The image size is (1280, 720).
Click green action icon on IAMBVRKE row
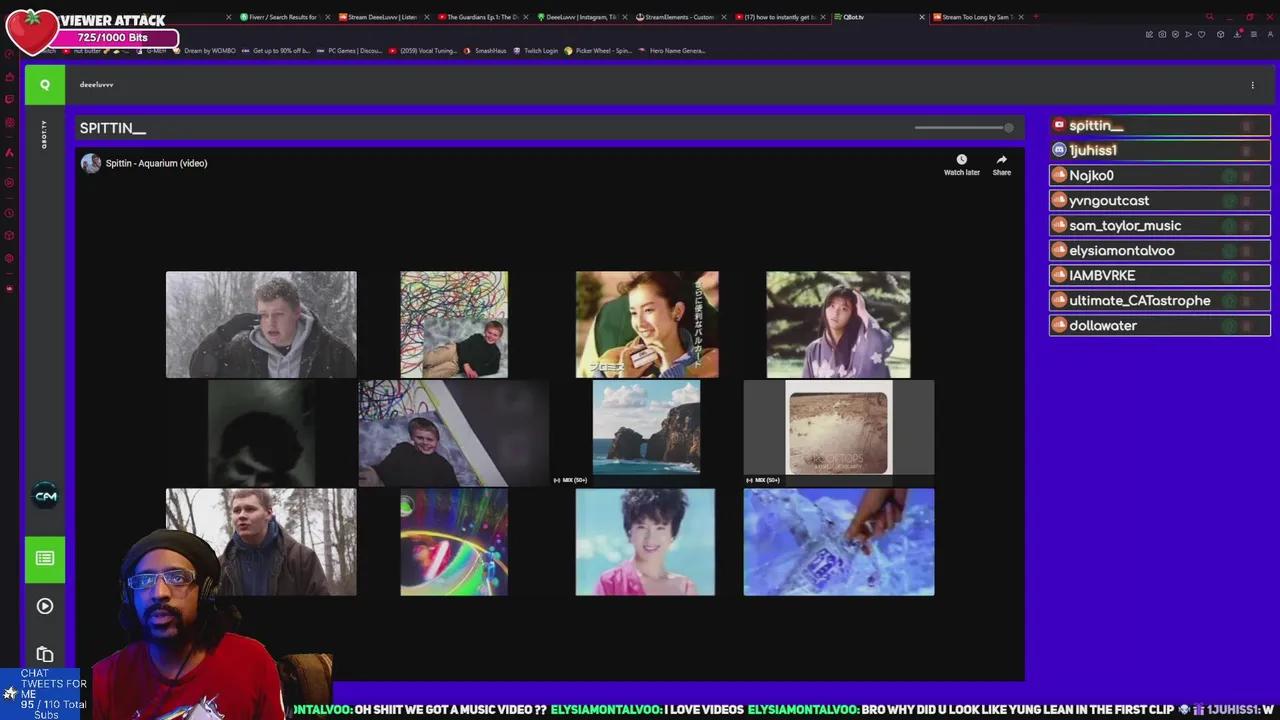coord(1229,276)
